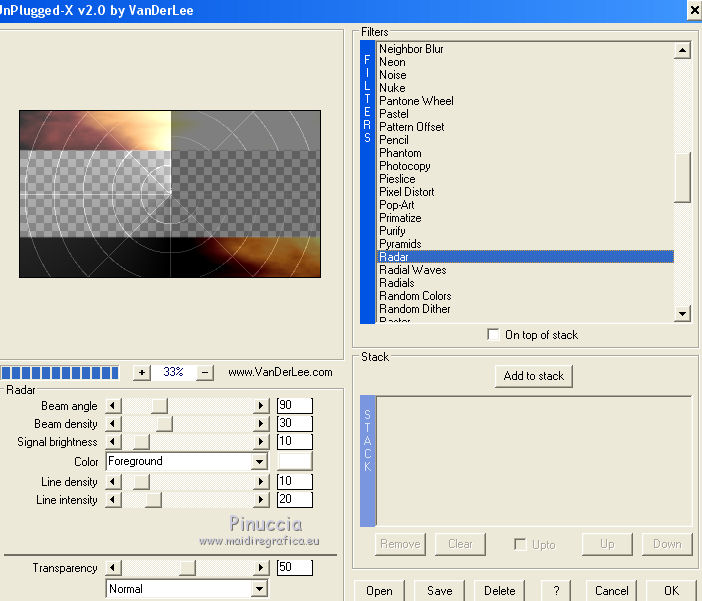Click the Beam density right arrow
Image resolution: width=702 pixels, height=601 pixels.
click(261, 424)
